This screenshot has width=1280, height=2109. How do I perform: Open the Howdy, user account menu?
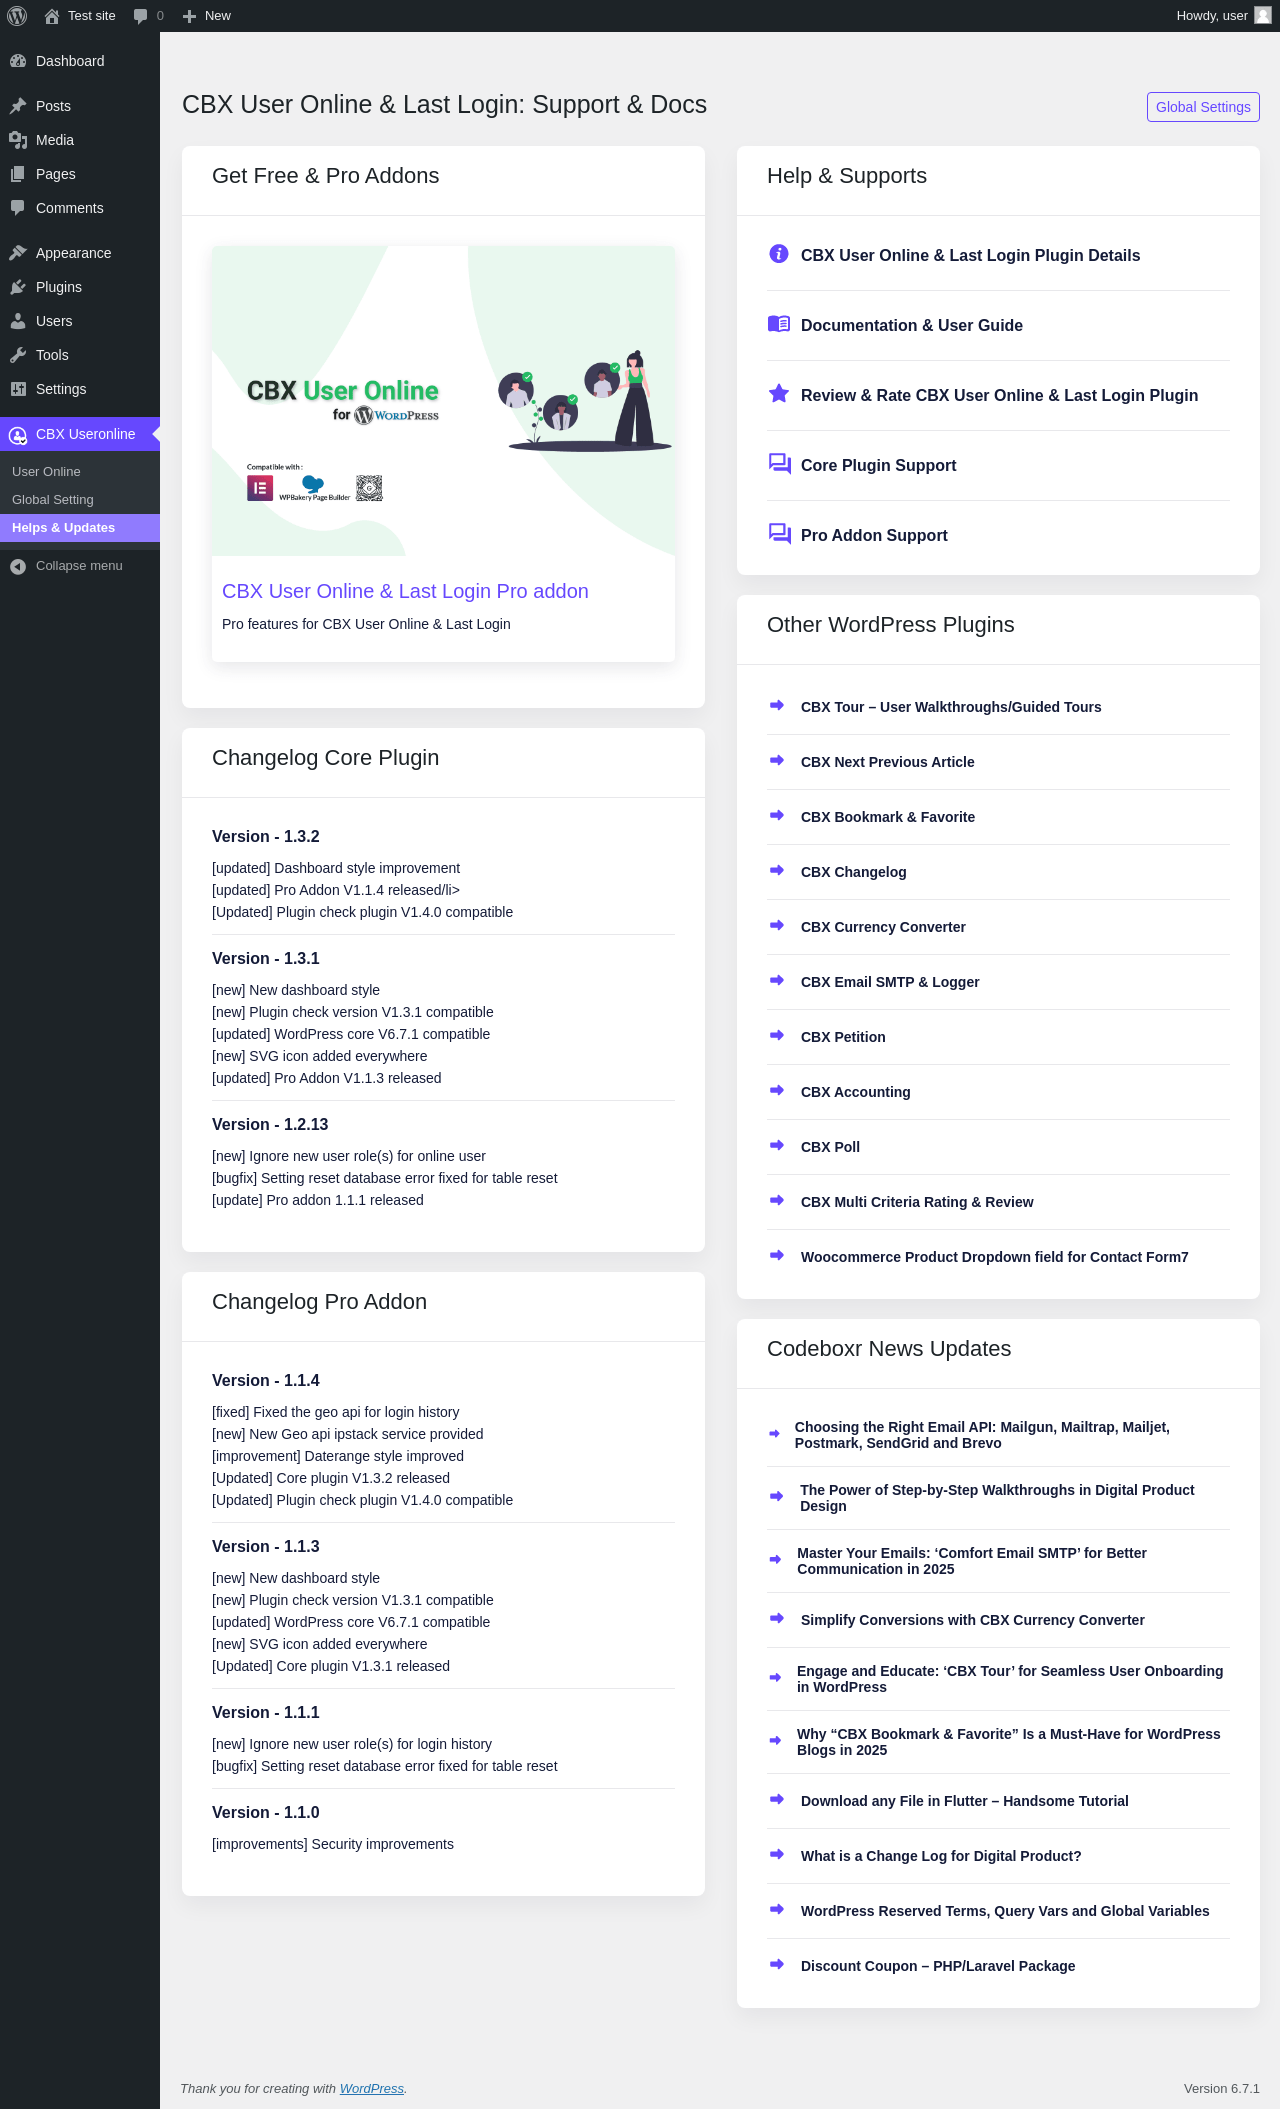point(1223,16)
